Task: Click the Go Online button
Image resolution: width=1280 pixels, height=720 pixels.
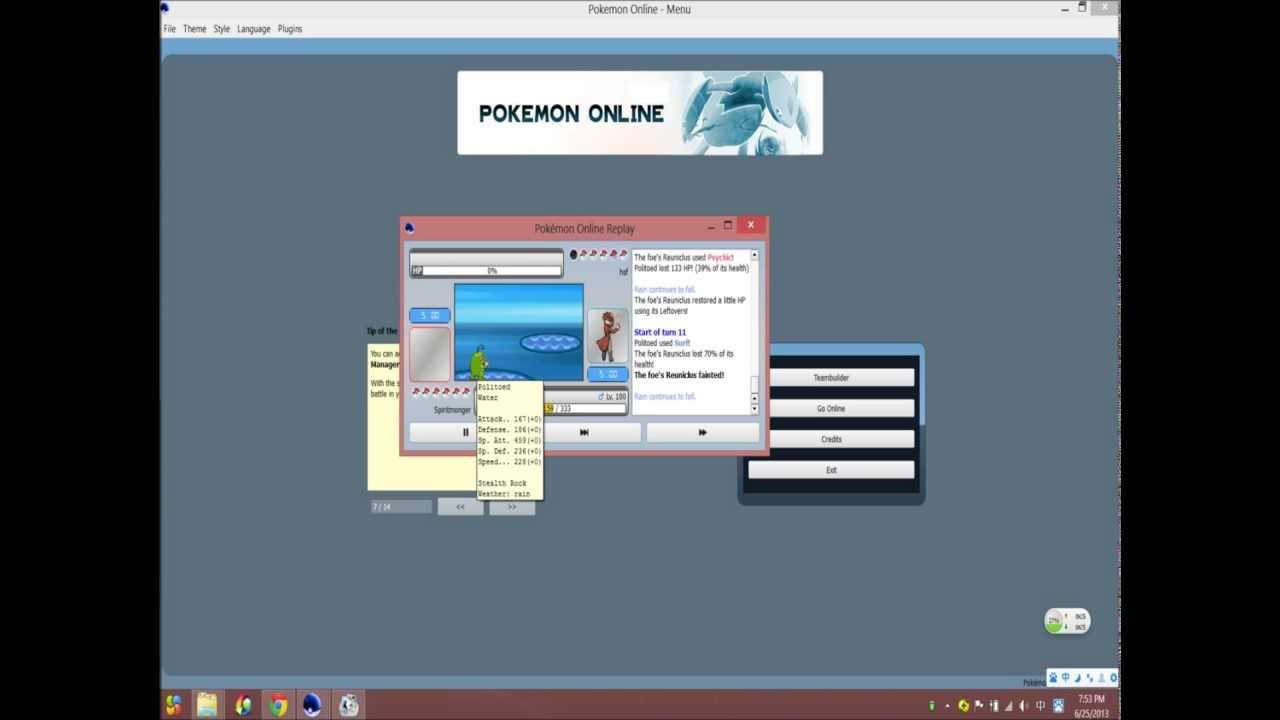Action: pos(831,408)
